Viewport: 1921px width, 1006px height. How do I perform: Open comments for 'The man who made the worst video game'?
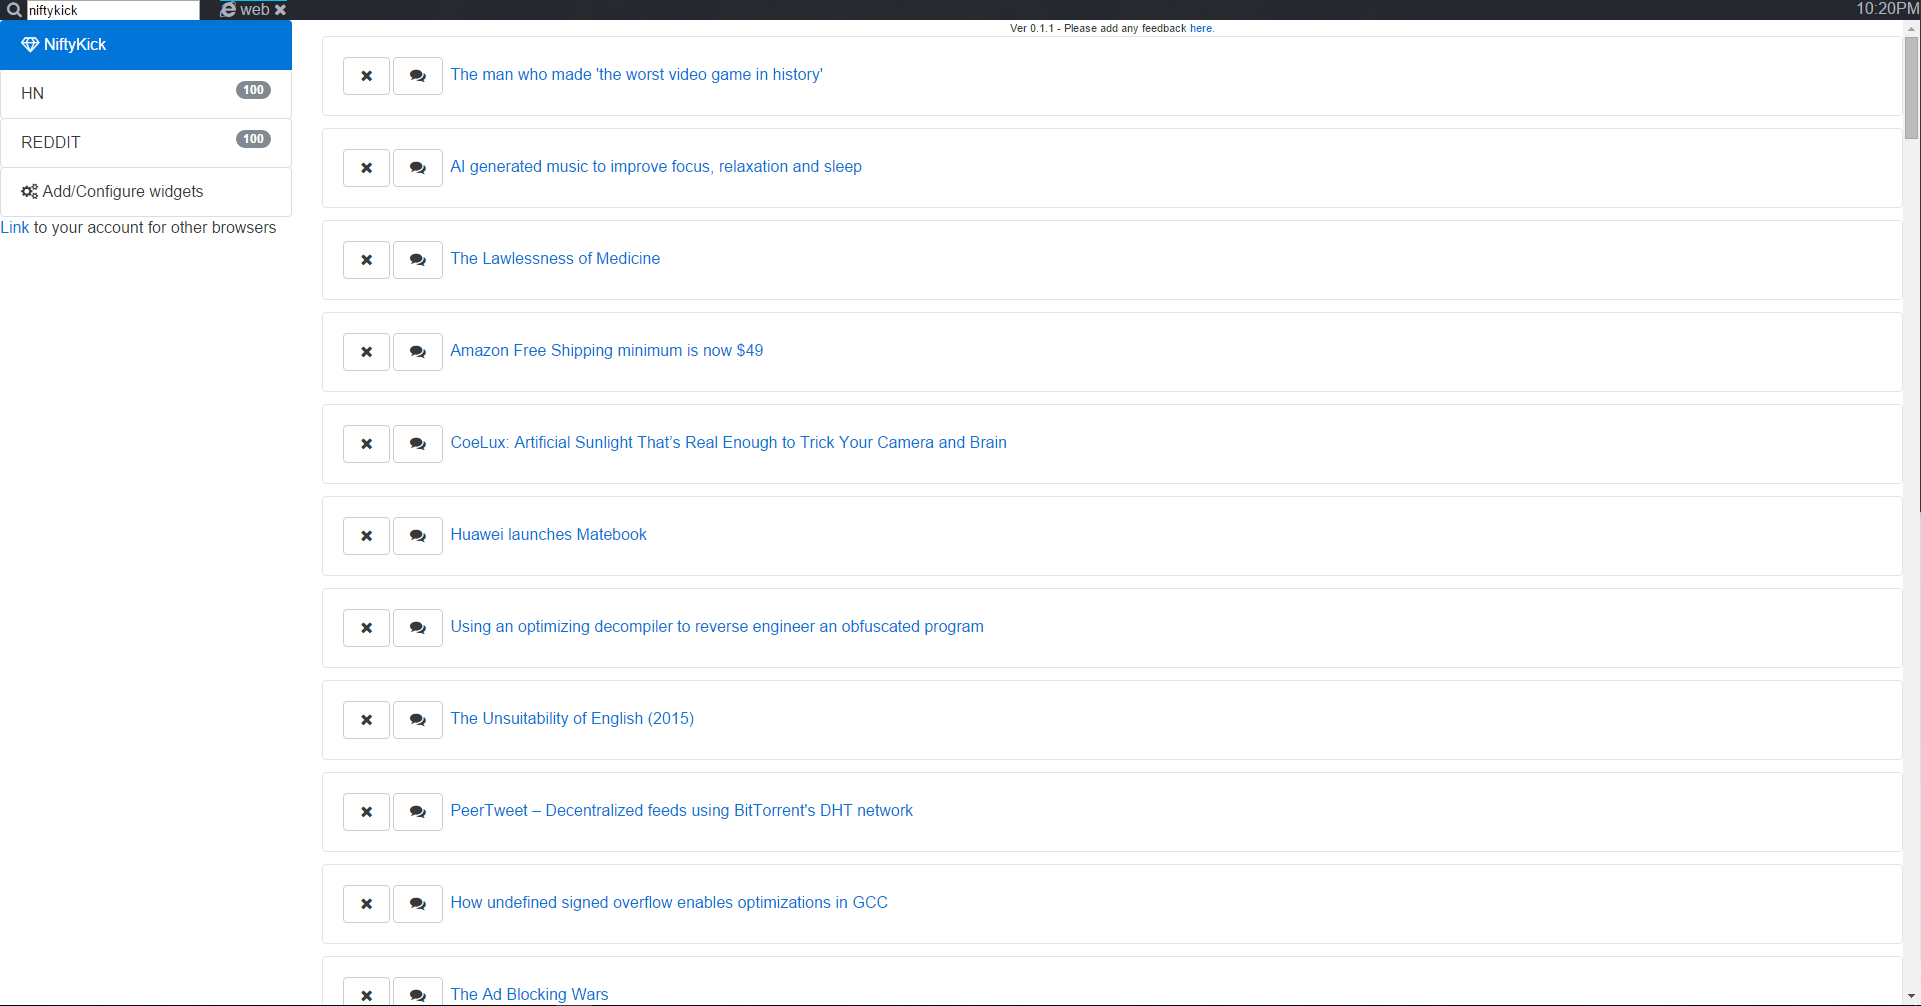point(418,76)
